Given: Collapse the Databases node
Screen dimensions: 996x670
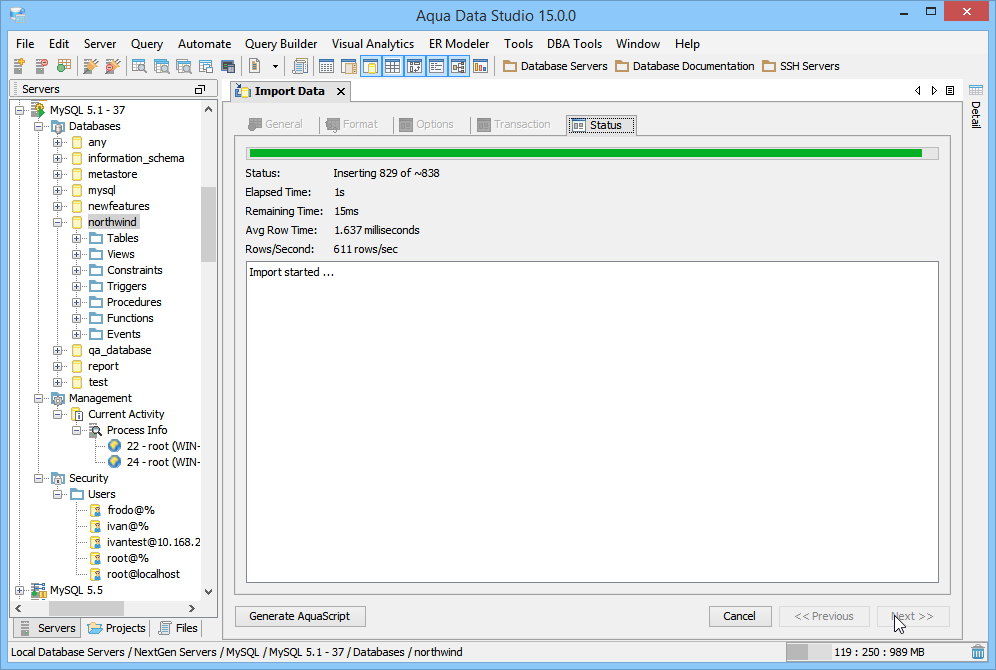Looking at the screenshot, I should 39,126.
